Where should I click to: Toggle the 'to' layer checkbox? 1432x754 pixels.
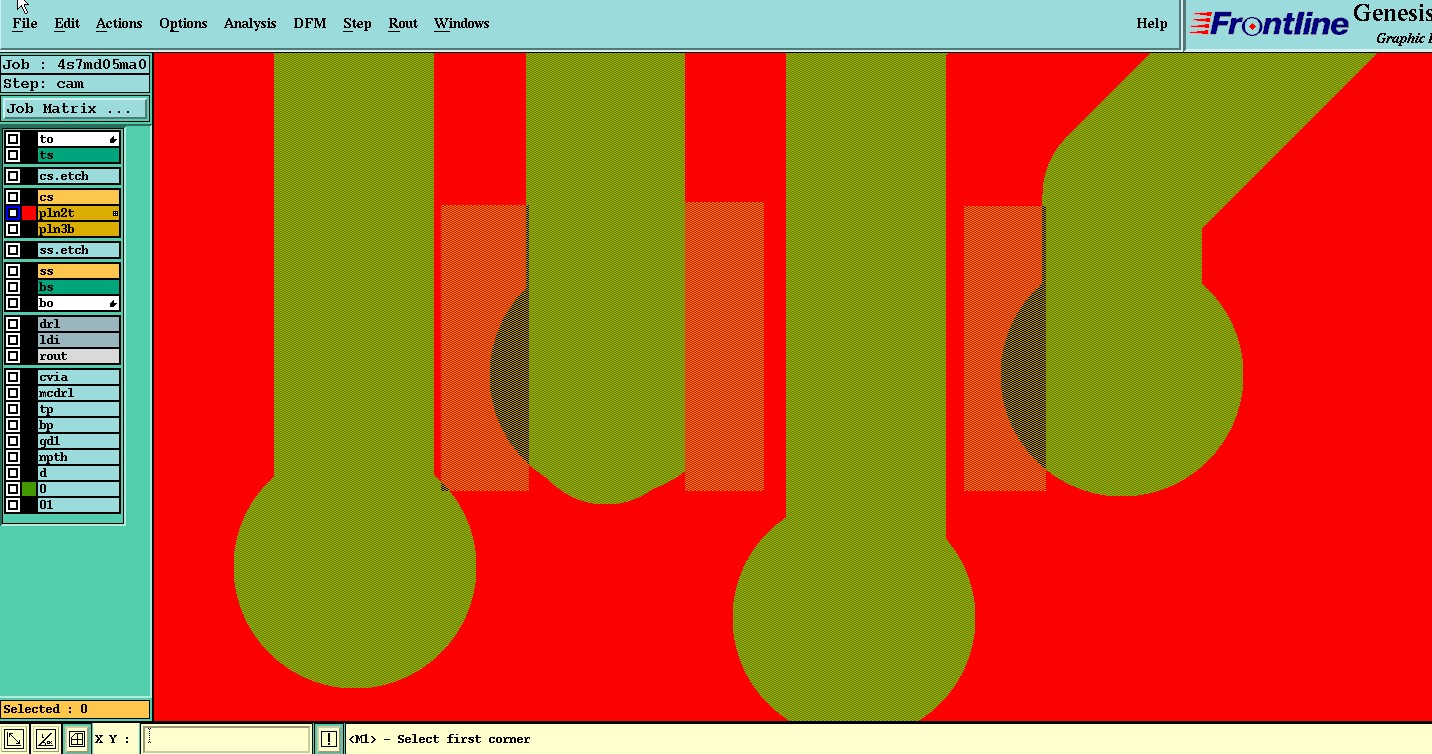tap(13, 139)
